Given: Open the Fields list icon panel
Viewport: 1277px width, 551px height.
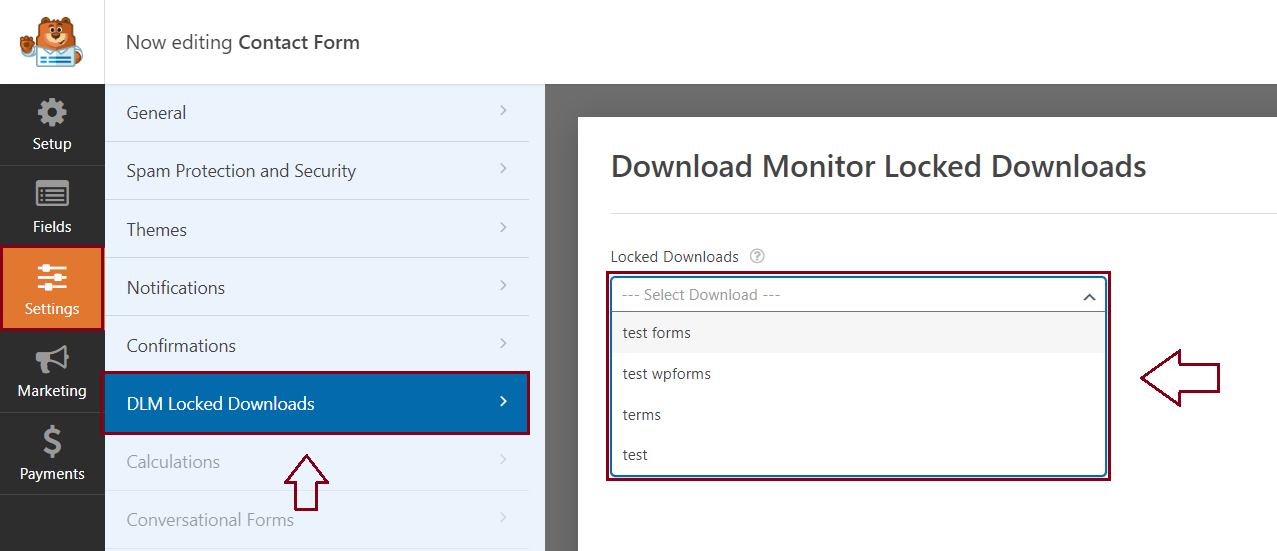Looking at the screenshot, I should click(52, 207).
